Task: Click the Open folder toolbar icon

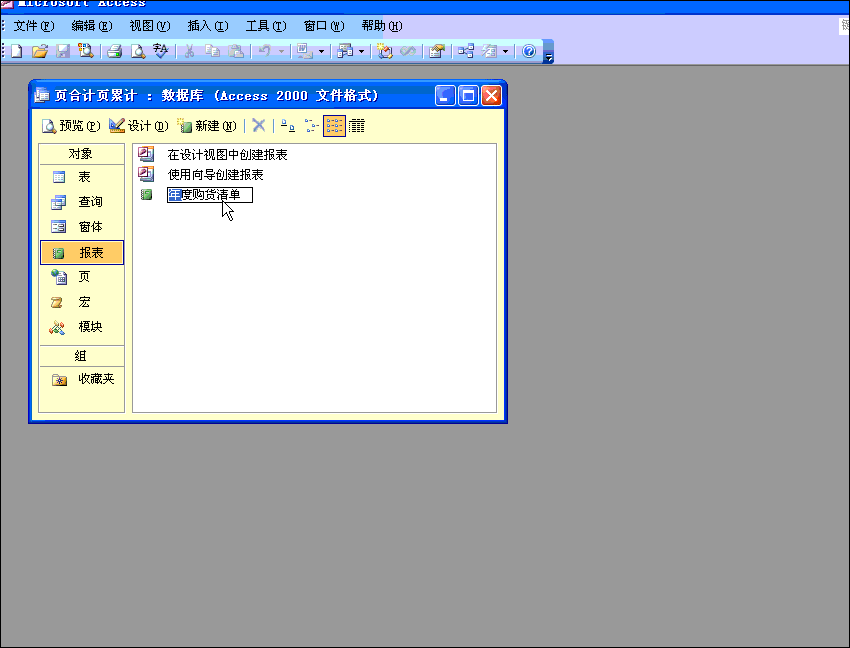Action: pos(40,52)
